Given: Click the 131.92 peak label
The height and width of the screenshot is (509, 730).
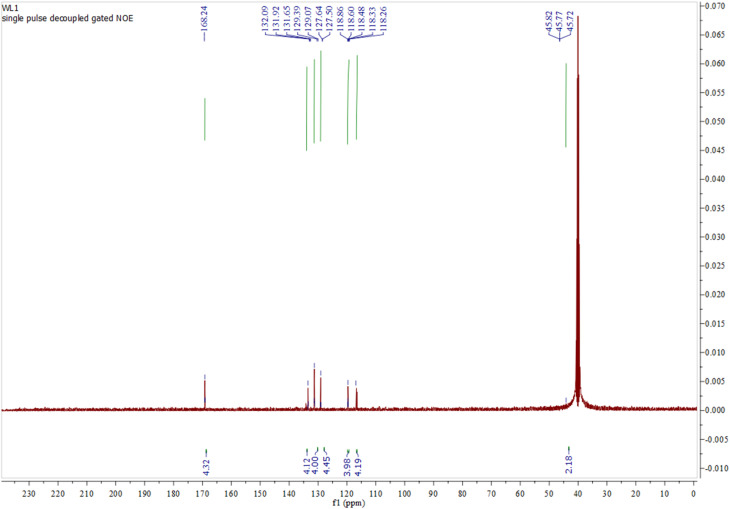Looking at the screenshot, I should [276, 18].
